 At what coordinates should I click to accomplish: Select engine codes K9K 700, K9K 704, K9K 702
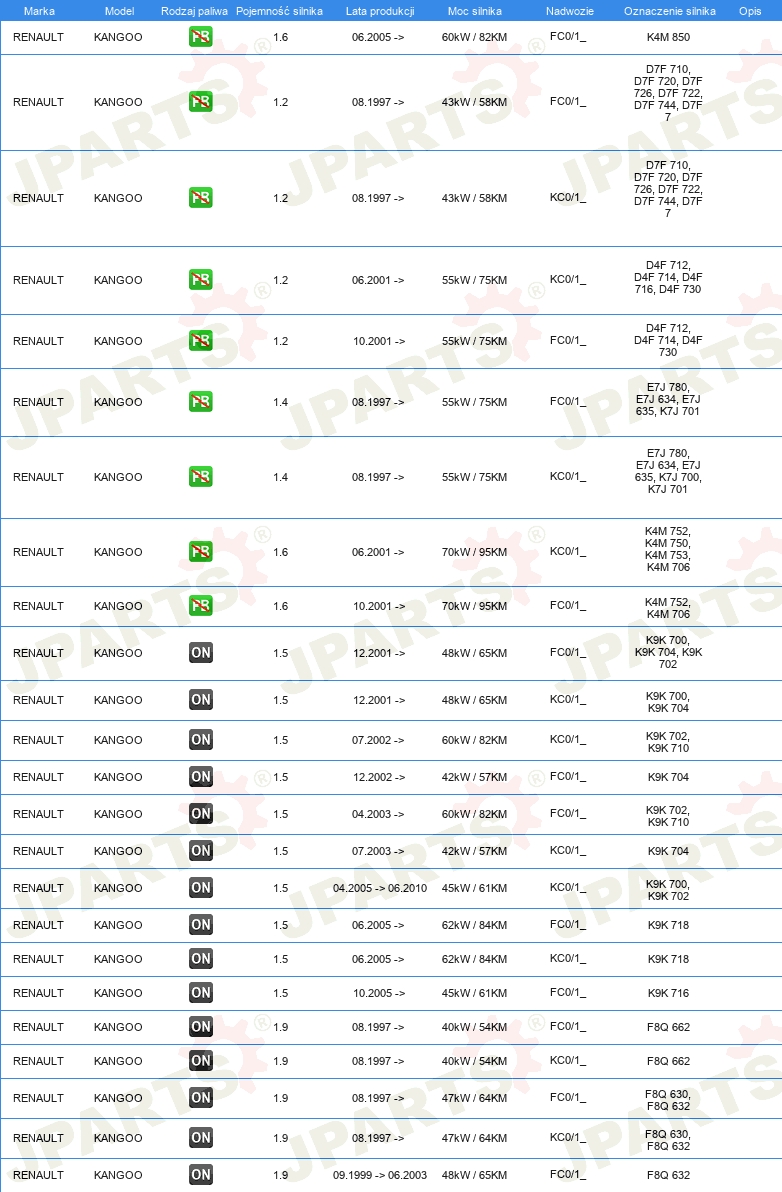pos(669,652)
